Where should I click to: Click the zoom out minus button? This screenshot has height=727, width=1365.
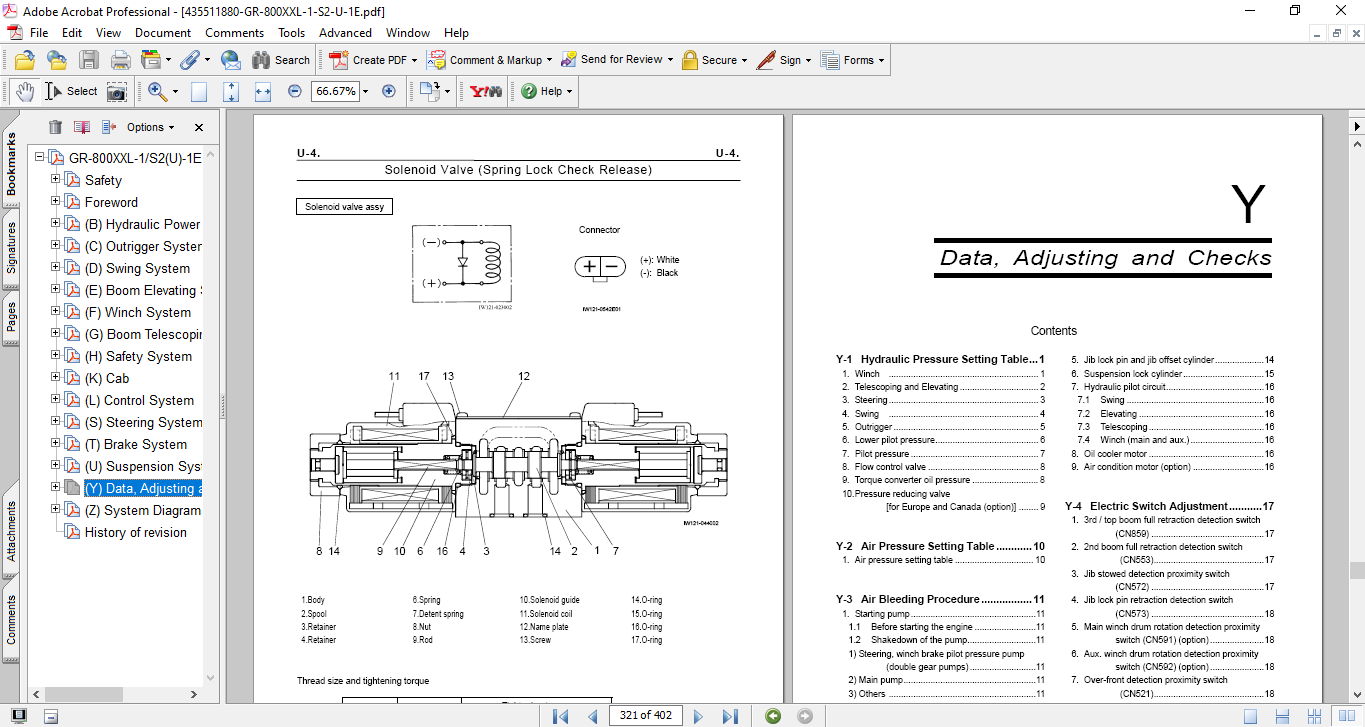[295, 91]
